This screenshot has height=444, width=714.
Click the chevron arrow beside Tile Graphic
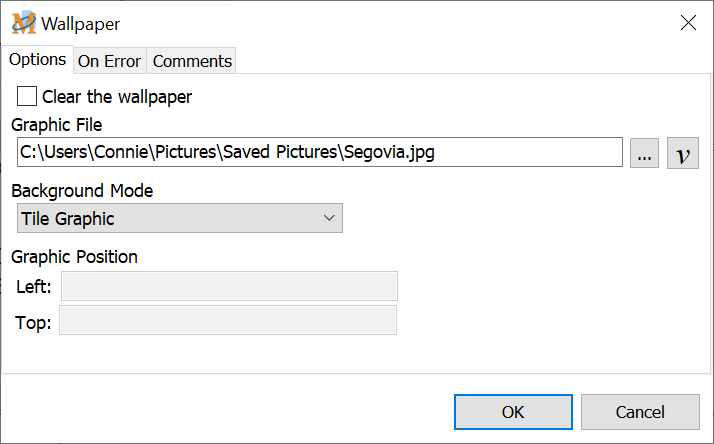(329, 218)
